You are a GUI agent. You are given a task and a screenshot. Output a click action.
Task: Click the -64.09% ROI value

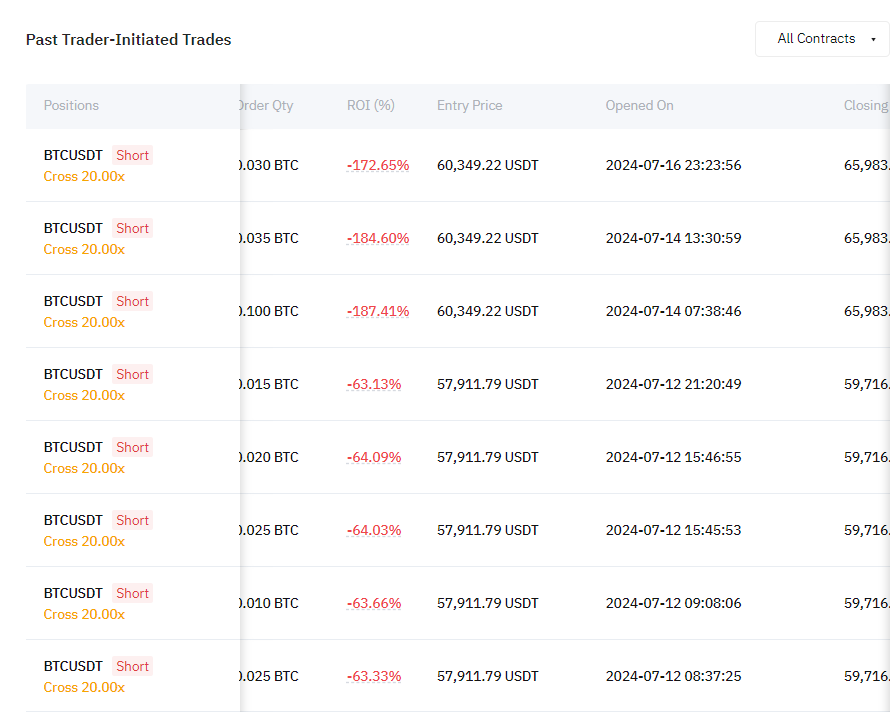pyautogui.click(x=374, y=457)
